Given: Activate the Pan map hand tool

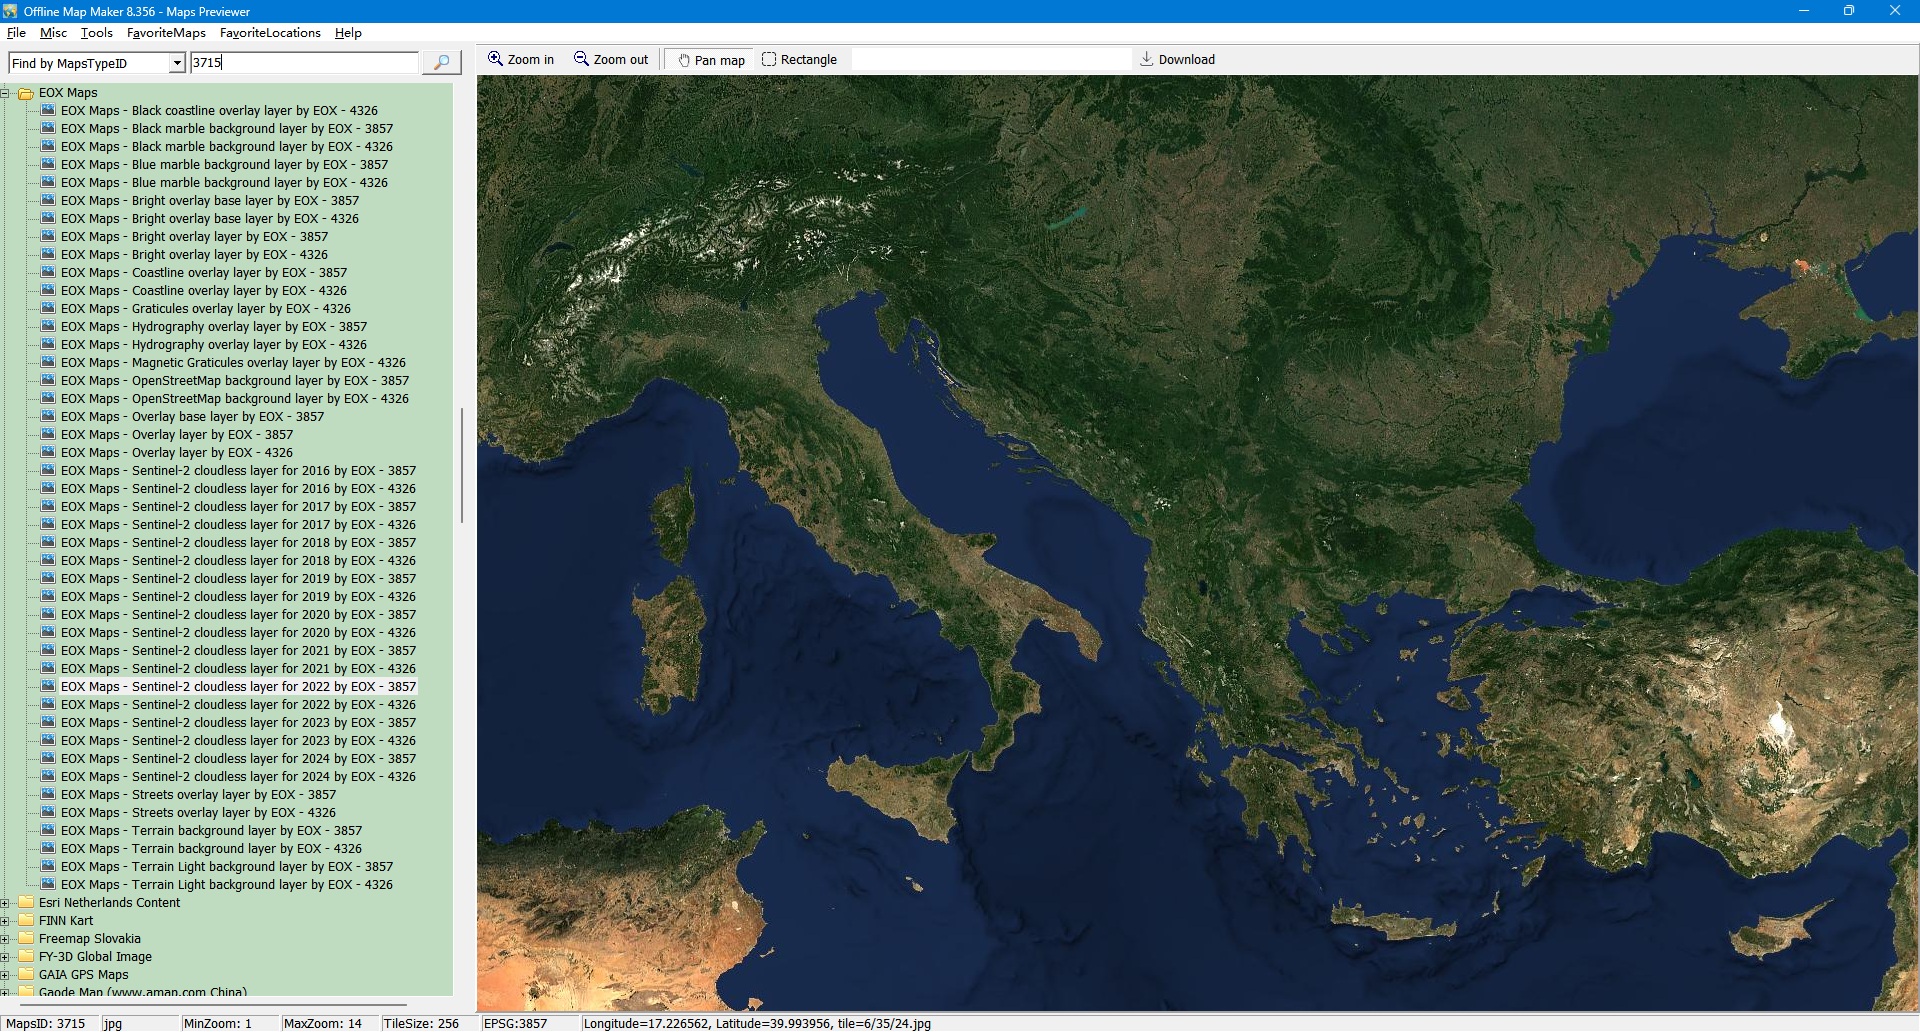Looking at the screenshot, I should [x=711, y=60].
